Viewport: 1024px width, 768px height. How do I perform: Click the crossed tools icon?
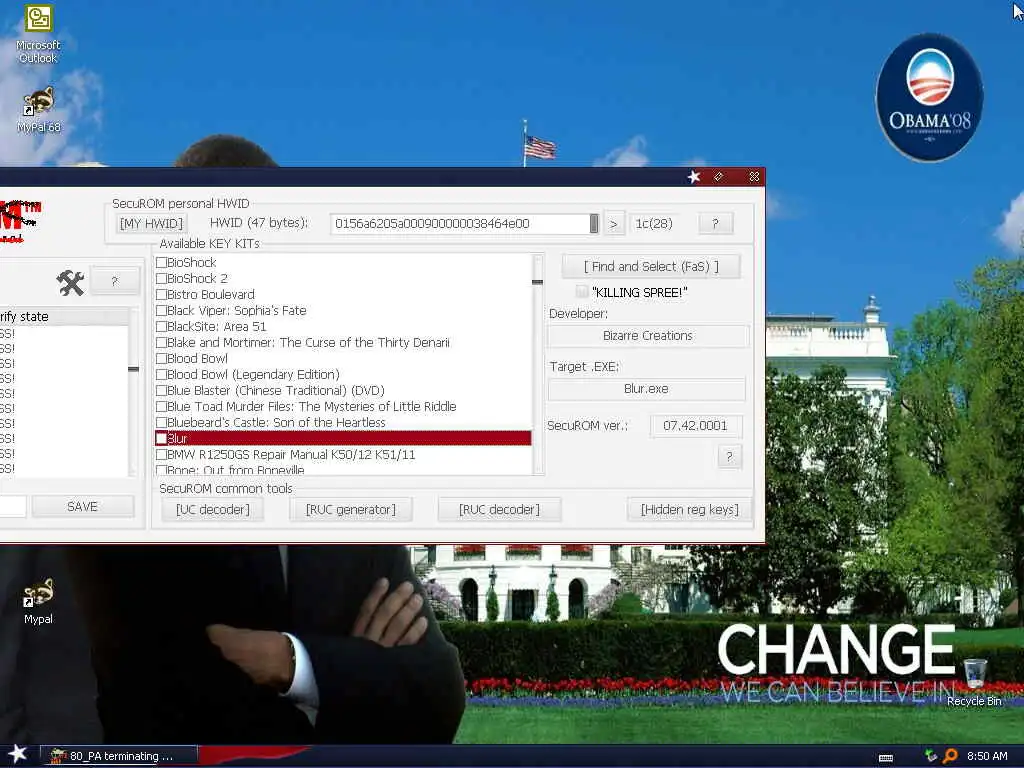tap(70, 282)
